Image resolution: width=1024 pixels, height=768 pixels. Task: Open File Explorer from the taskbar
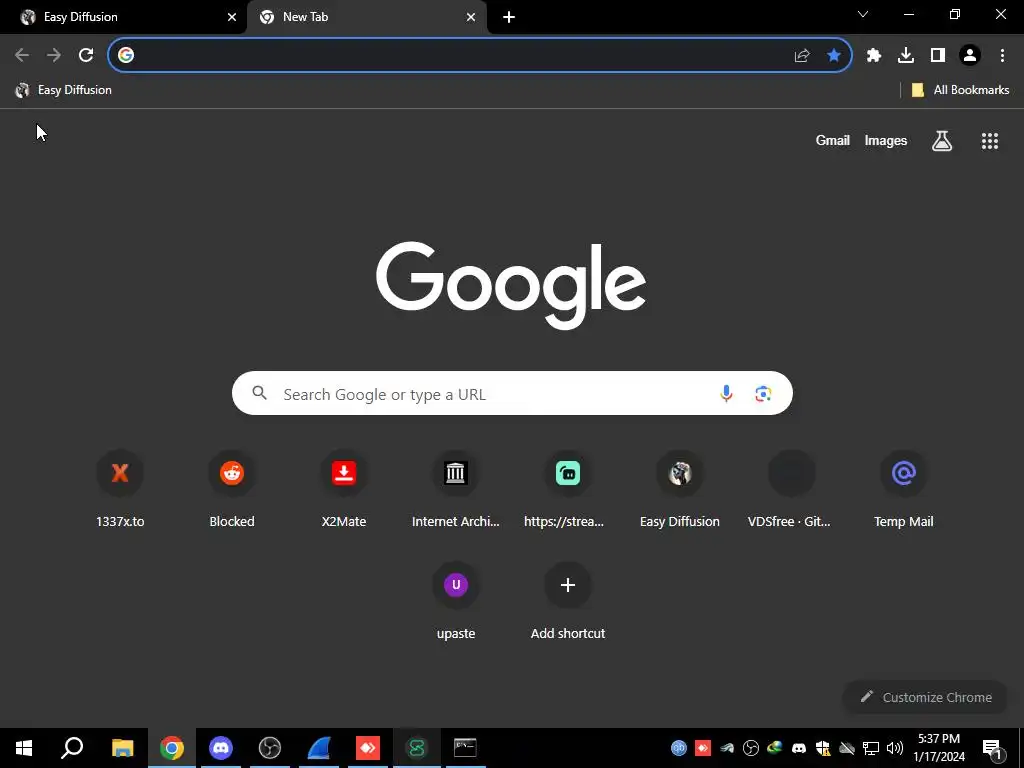click(122, 748)
